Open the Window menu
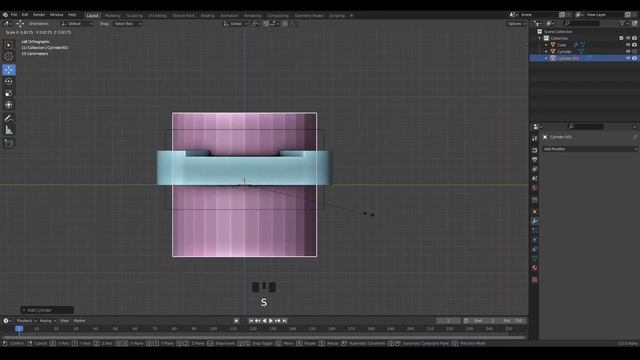Viewport: 640px width, 360px height. [56, 15]
